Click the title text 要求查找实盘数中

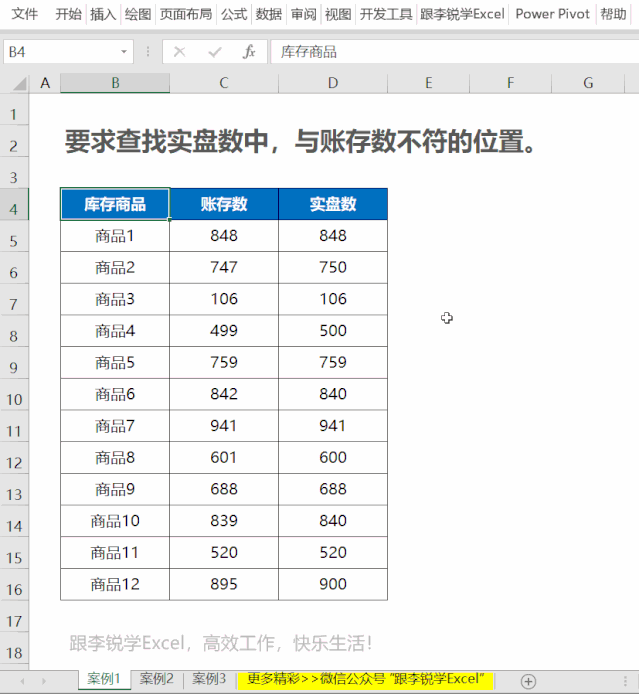tap(167, 142)
